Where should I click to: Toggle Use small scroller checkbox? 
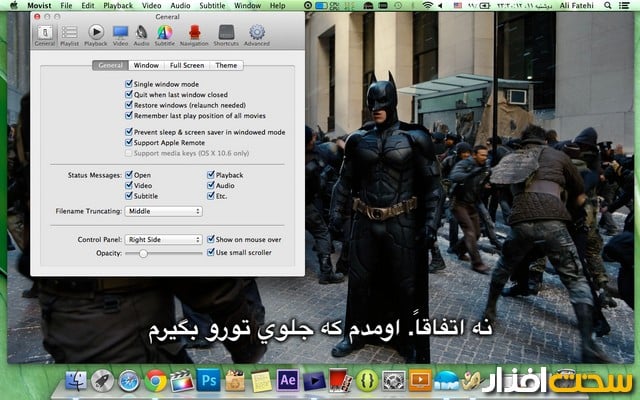(210, 254)
